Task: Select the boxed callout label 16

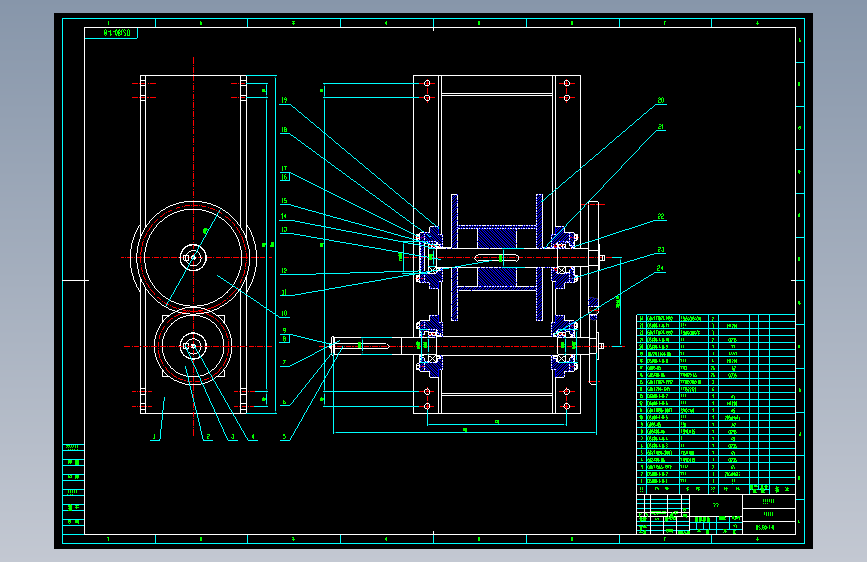Action: pos(285,177)
